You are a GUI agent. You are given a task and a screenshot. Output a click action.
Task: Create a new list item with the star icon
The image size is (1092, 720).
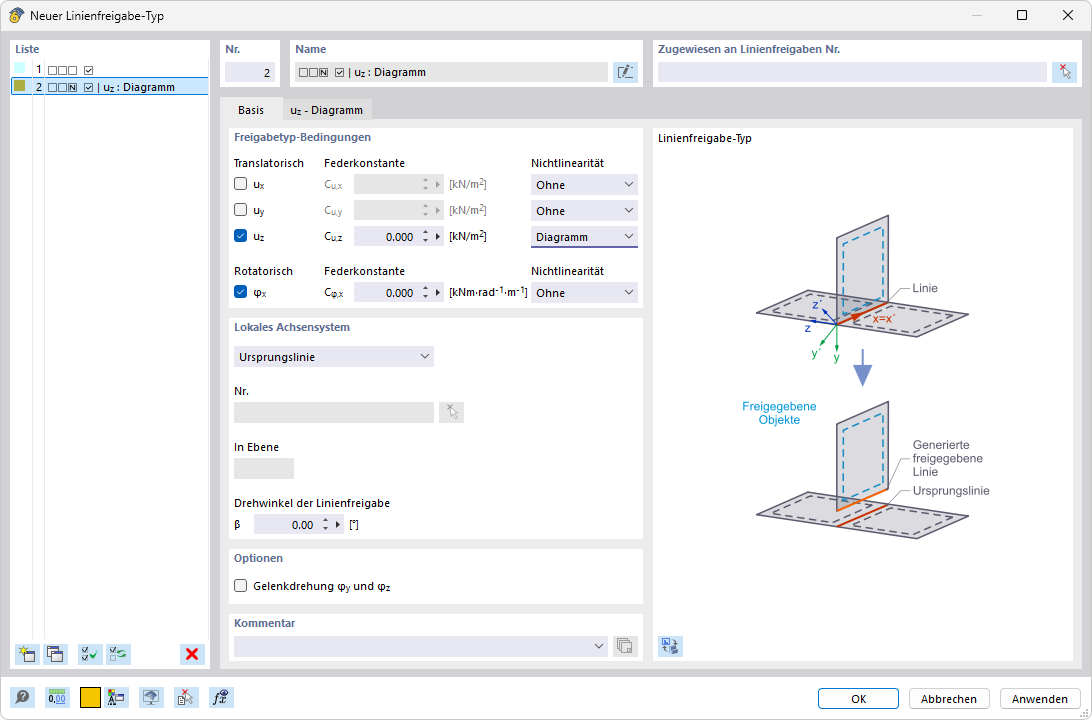point(26,654)
